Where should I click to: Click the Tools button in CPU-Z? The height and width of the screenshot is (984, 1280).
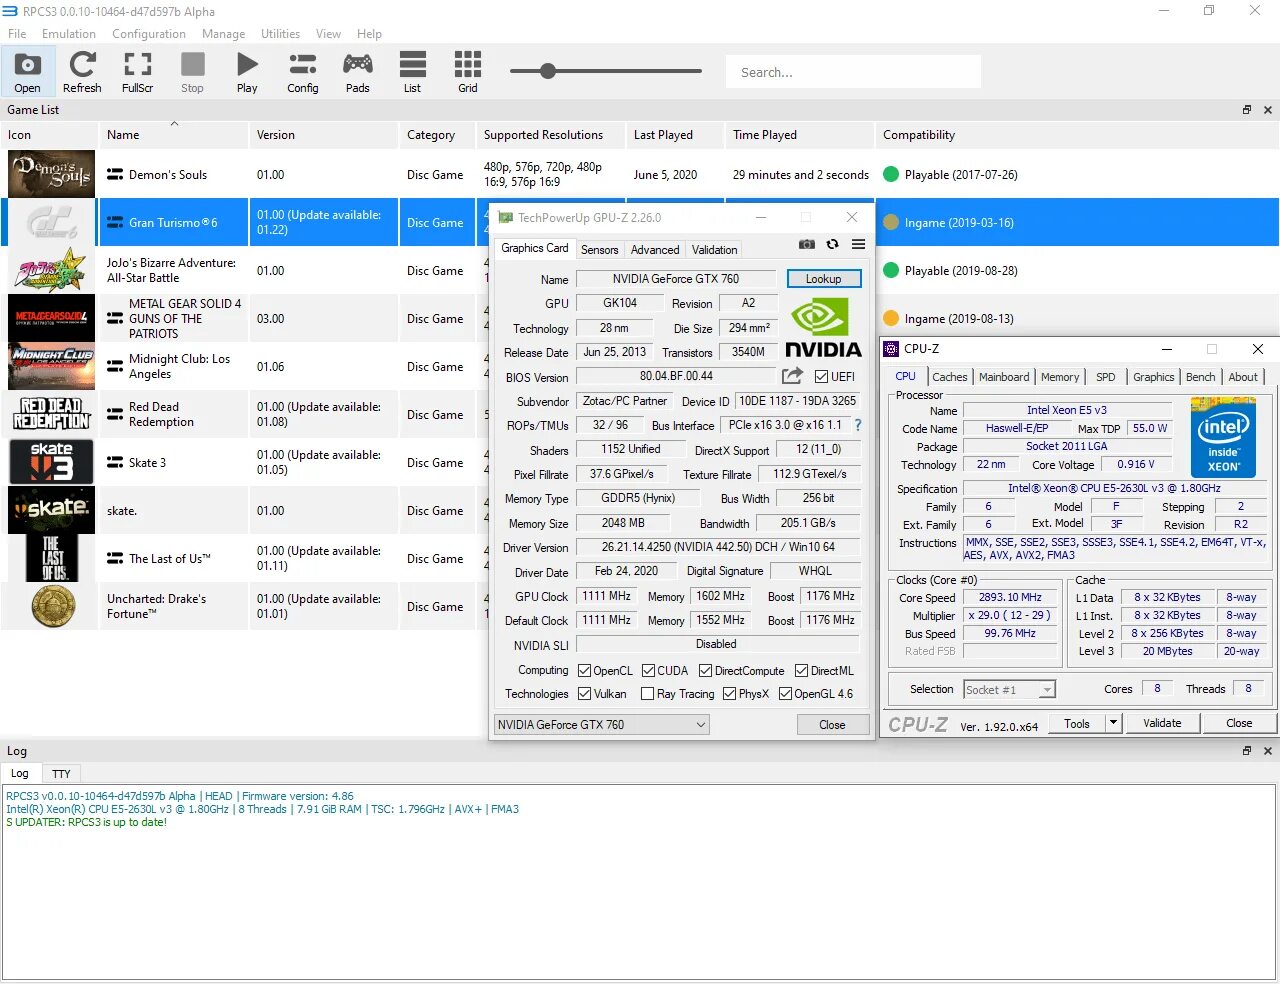click(x=1077, y=723)
